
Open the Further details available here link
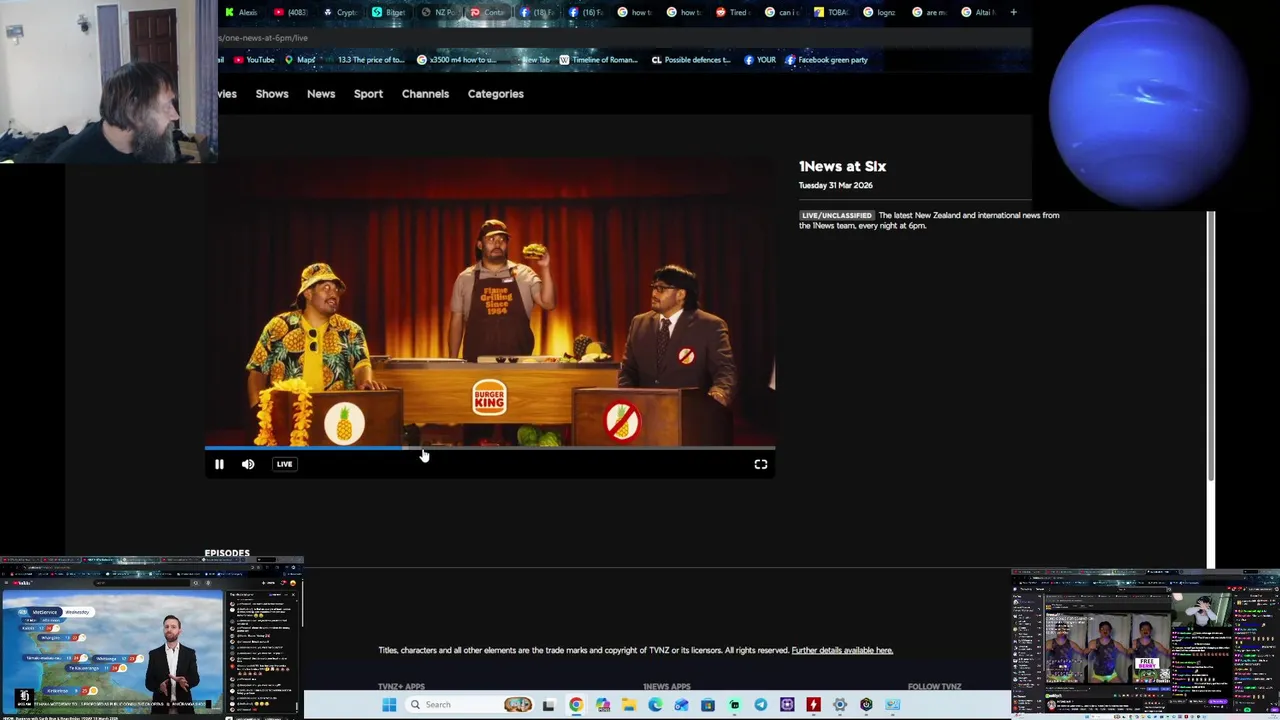842,650
